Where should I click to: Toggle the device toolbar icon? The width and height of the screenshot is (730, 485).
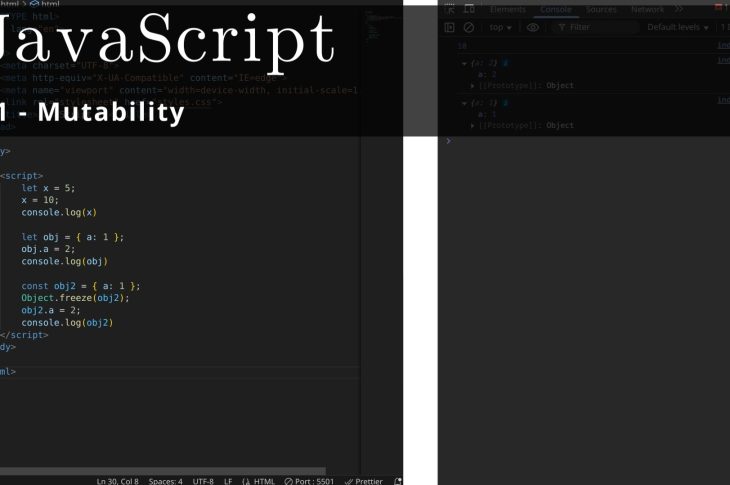(469, 9)
